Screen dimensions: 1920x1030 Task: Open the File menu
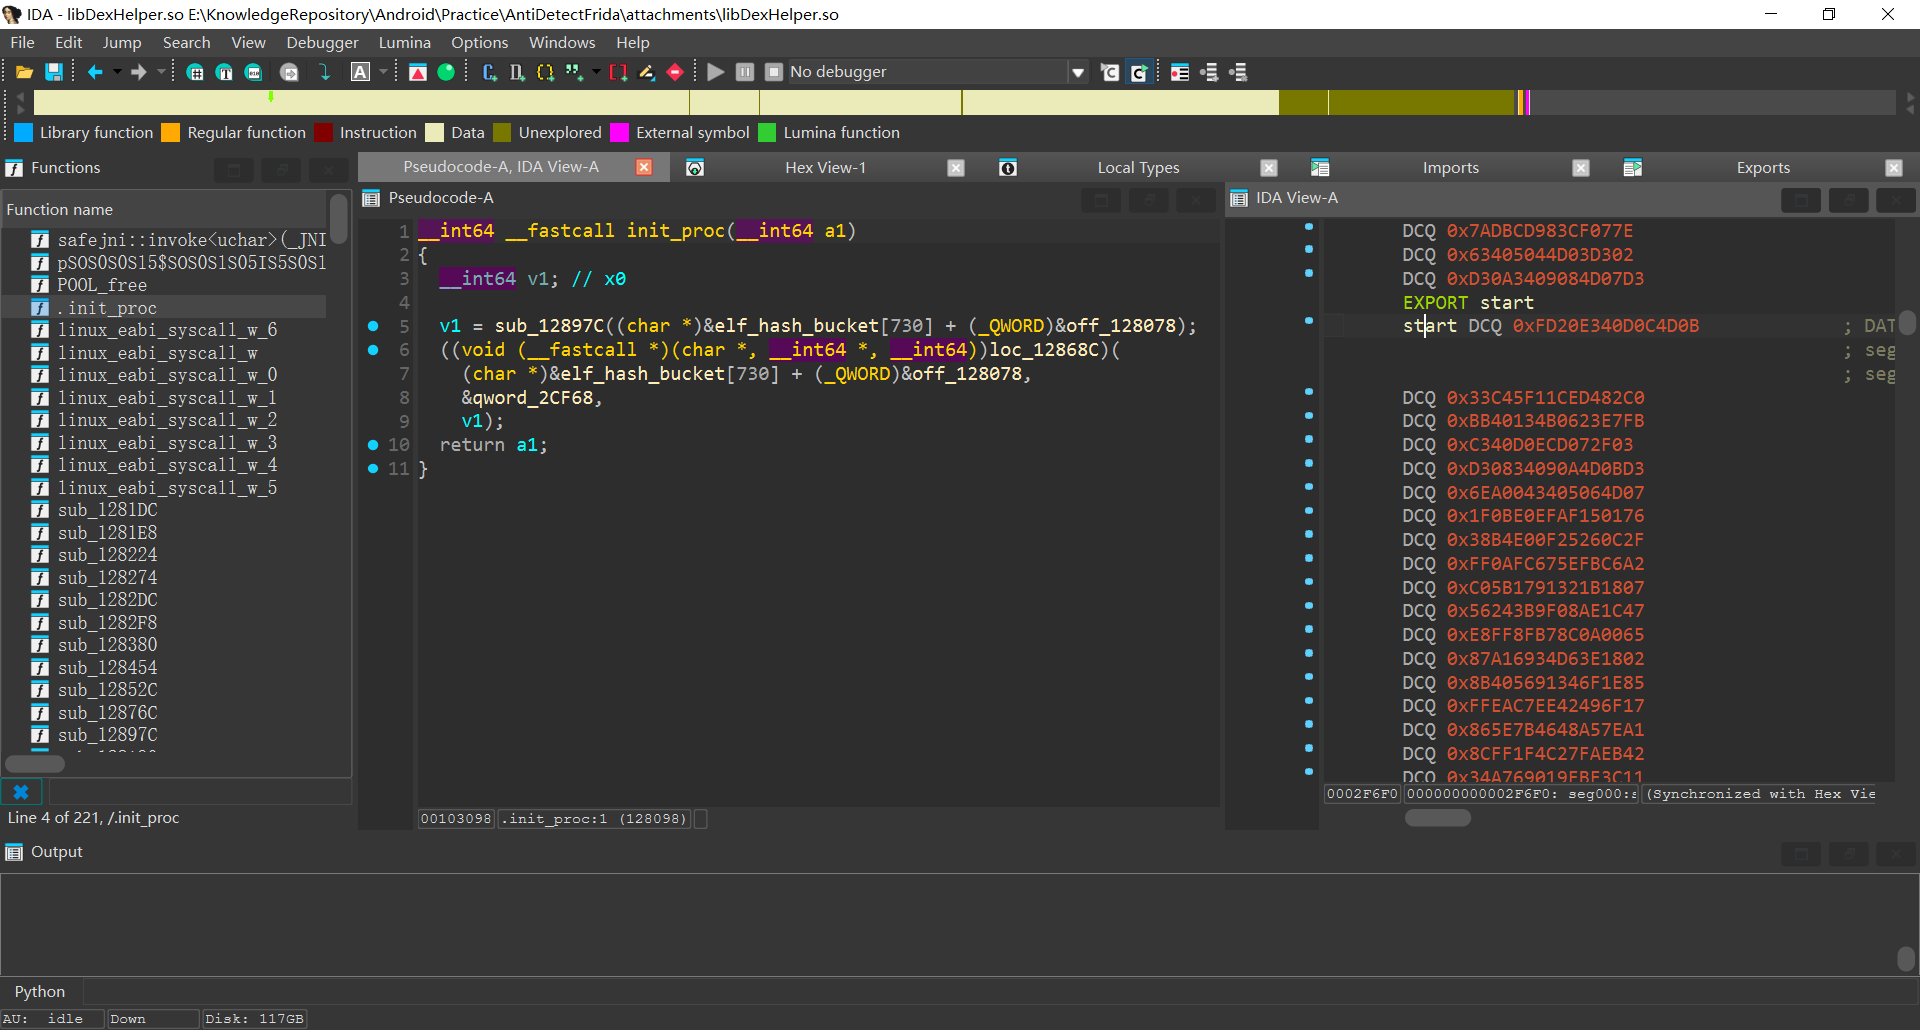pyautogui.click(x=22, y=43)
